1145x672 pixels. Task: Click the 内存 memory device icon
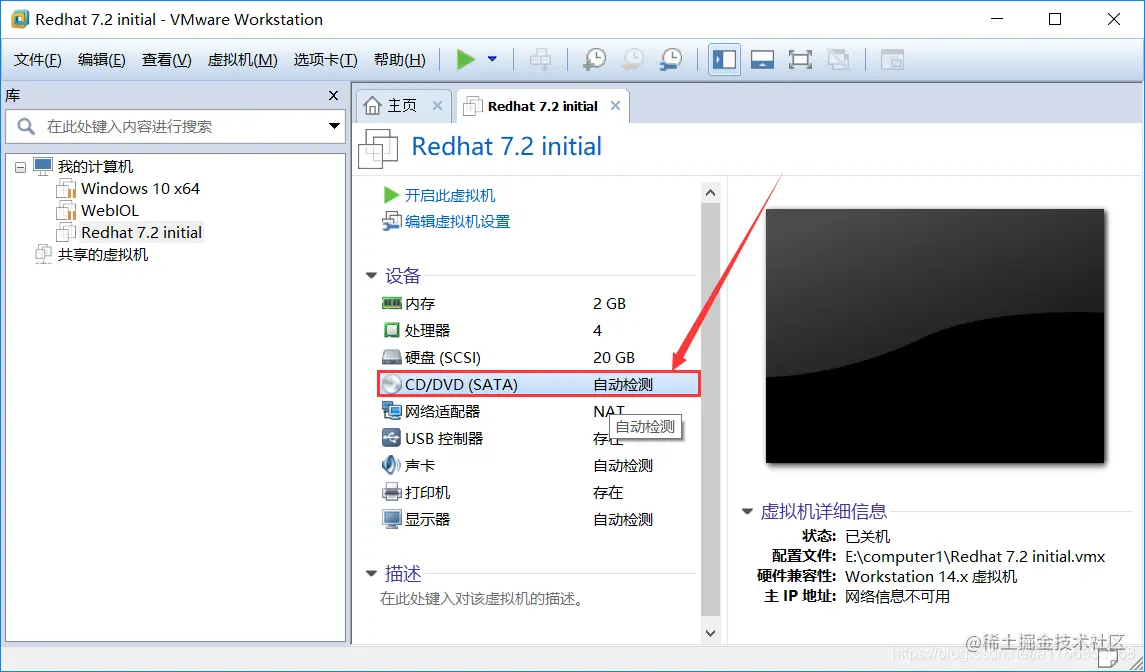pyautogui.click(x=391, y=303)
